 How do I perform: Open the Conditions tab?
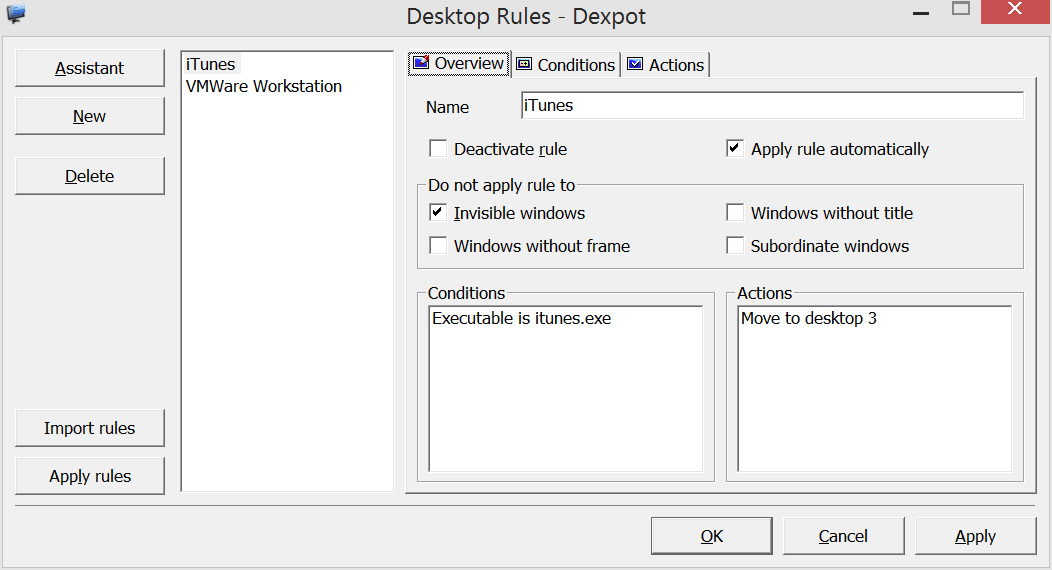click(x=566, y=64)
